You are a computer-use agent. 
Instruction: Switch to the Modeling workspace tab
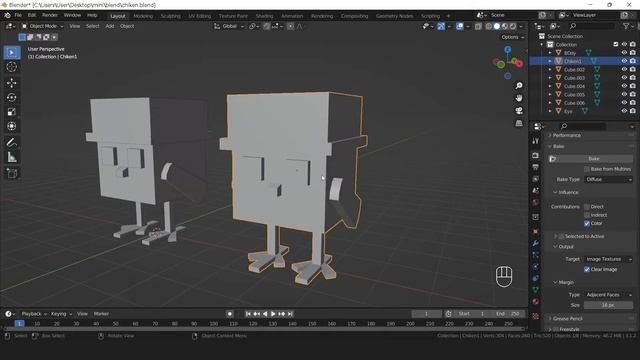click(x=143, y=16)
